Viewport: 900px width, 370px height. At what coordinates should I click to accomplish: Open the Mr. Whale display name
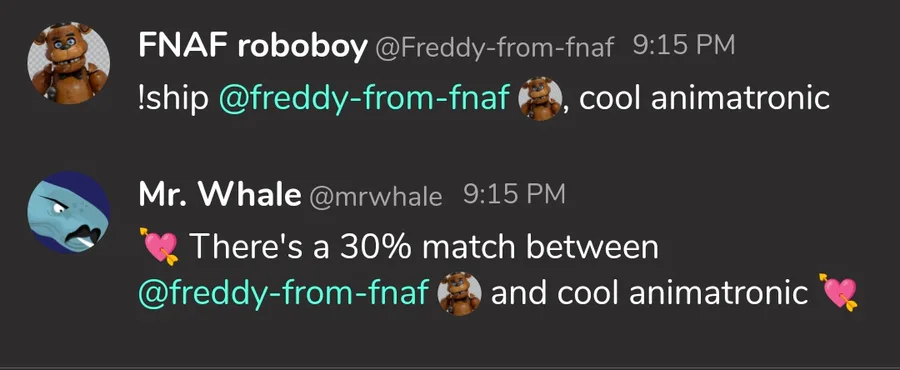click(220, 196)
